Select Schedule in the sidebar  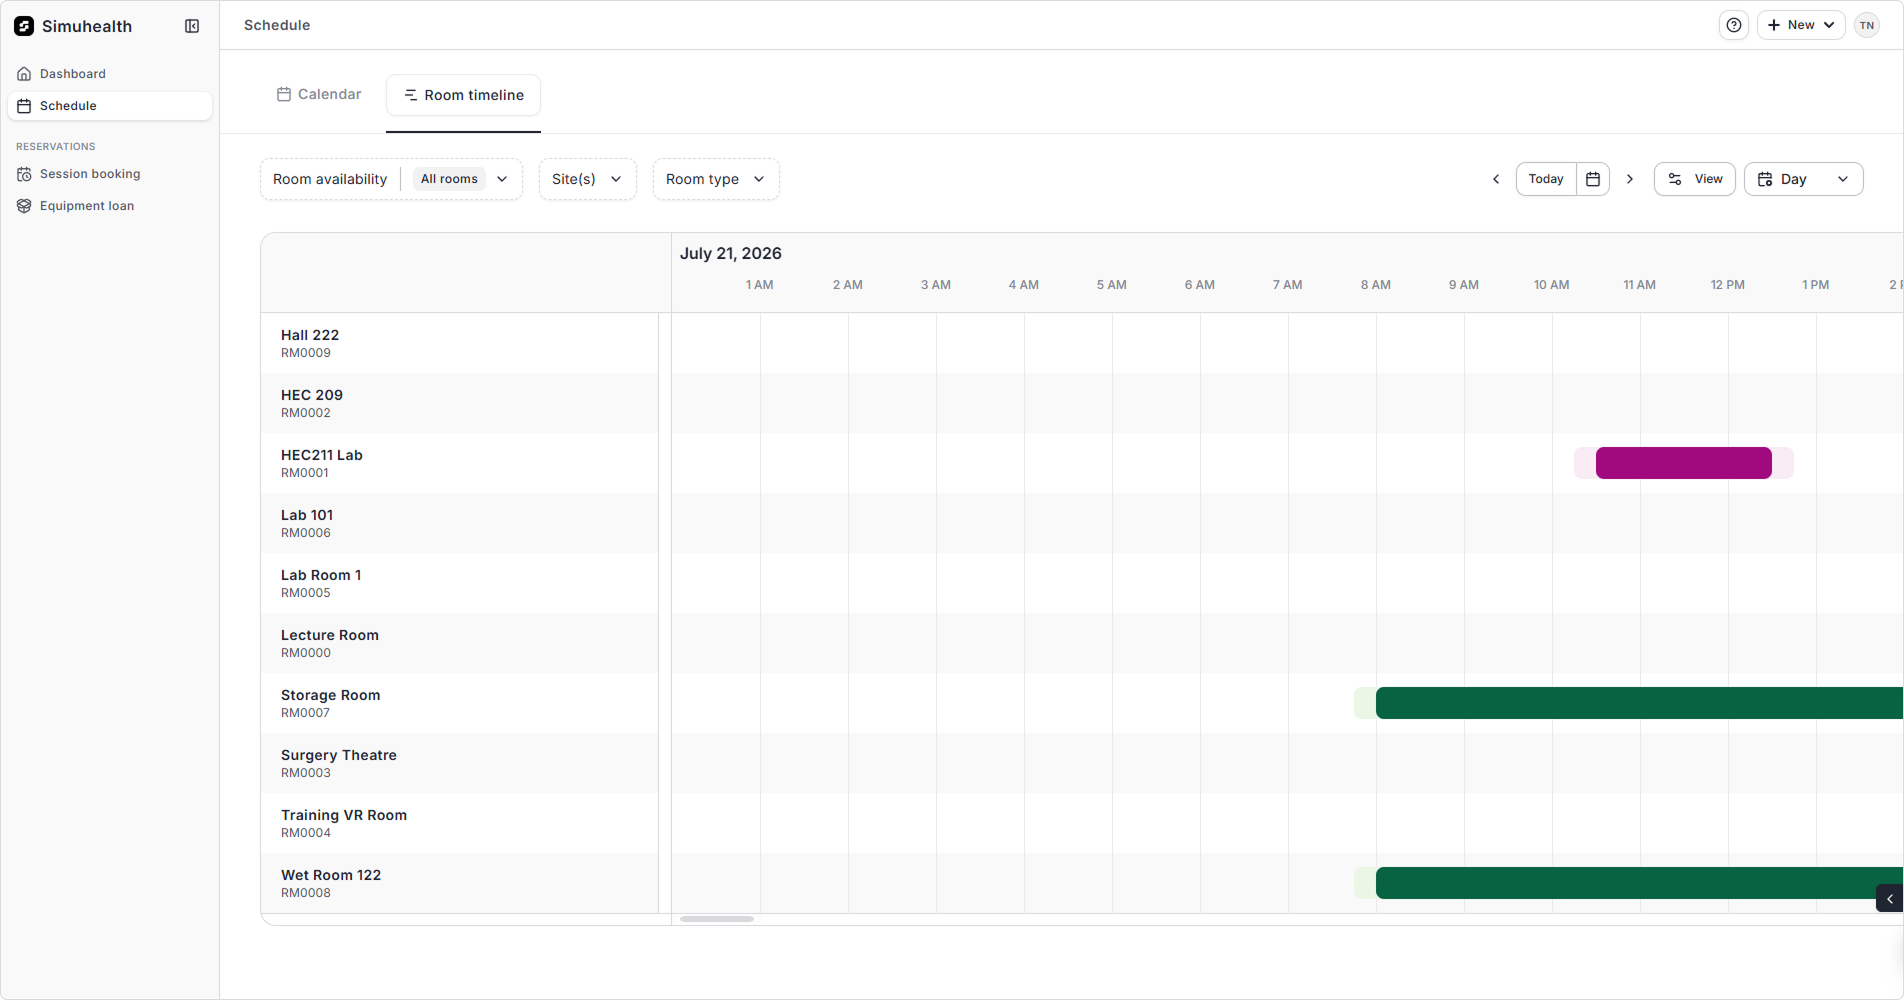110,106
